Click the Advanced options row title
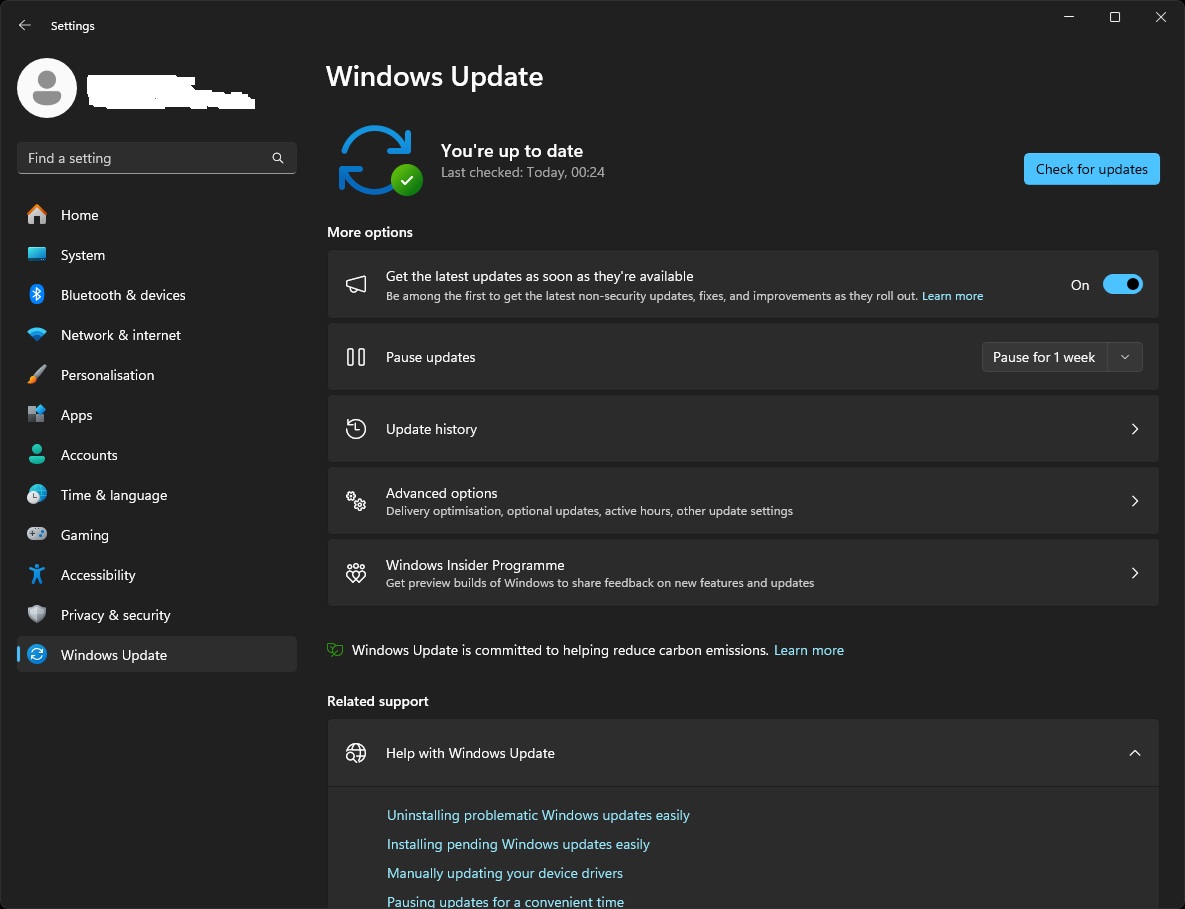This screenshot has width=1185, height=909. pos(441,493)
